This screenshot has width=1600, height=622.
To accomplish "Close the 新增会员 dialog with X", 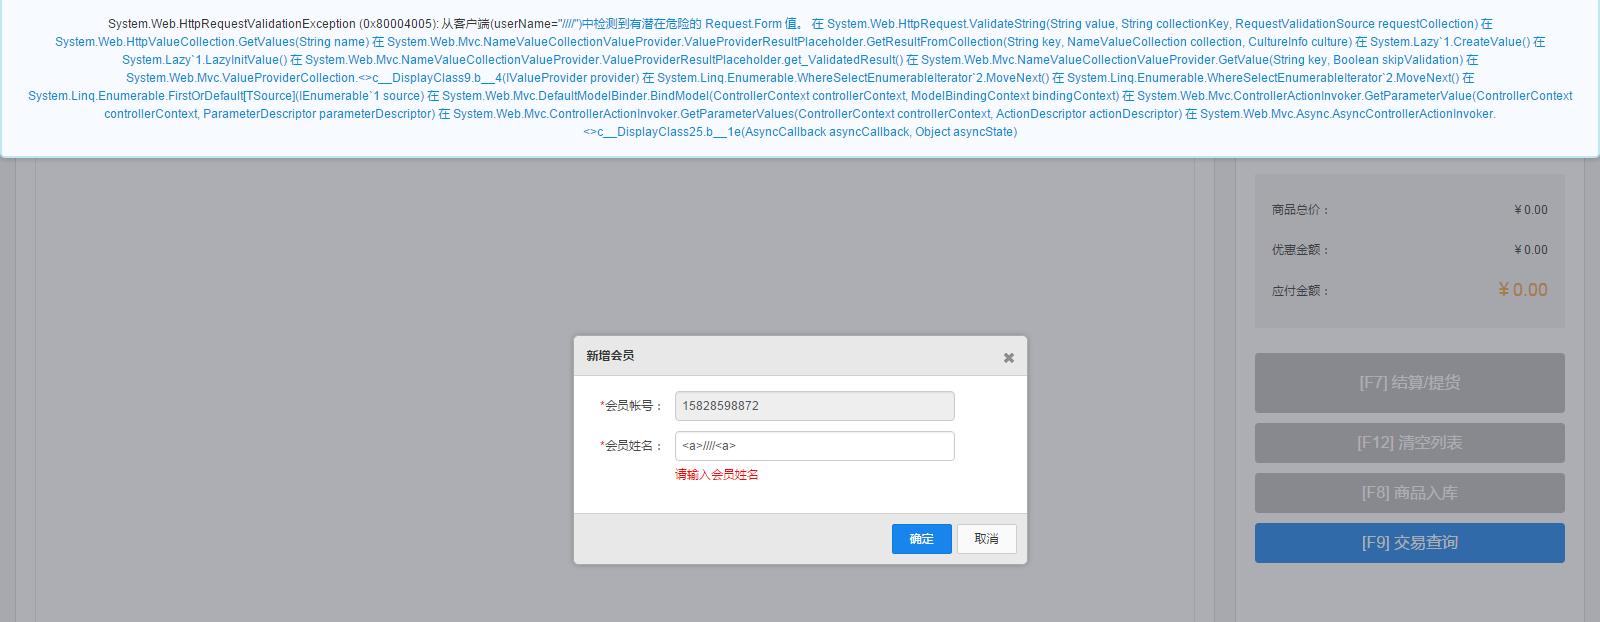I will (1008, 358).
